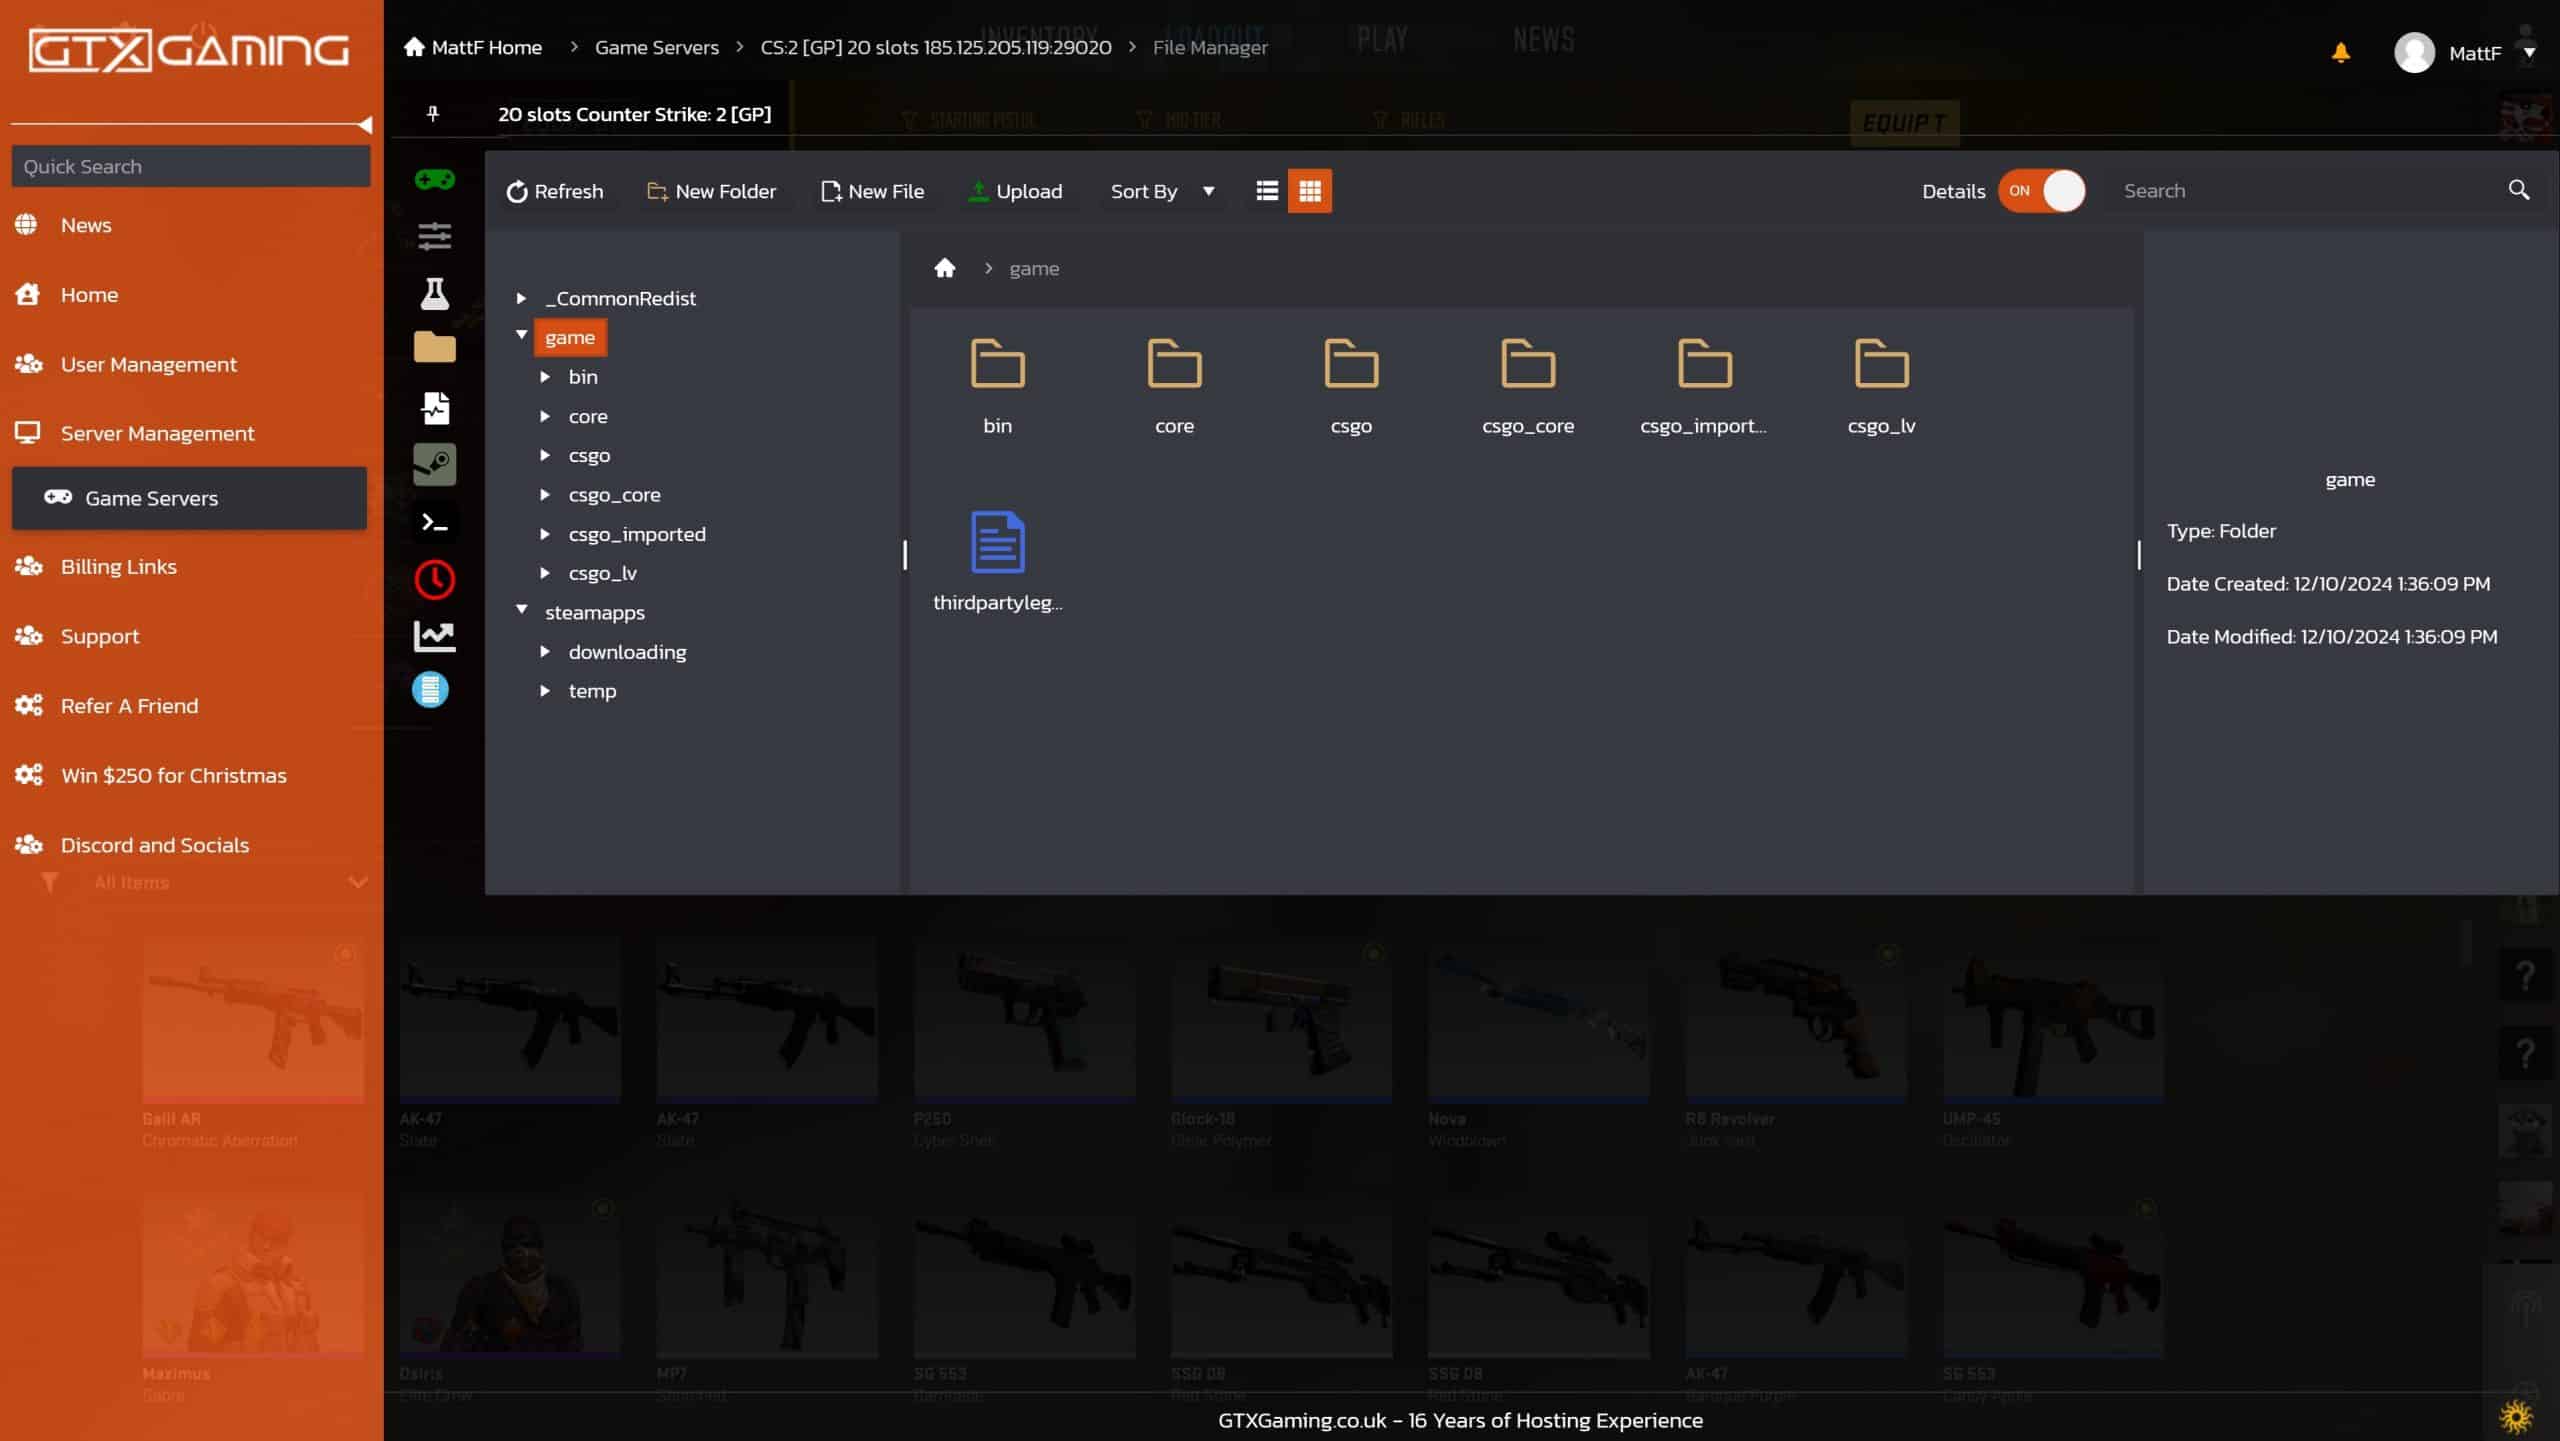Click the New Folder button
The height and width of the screenshot is (1441, 2560).
click(x=711, y=191)
